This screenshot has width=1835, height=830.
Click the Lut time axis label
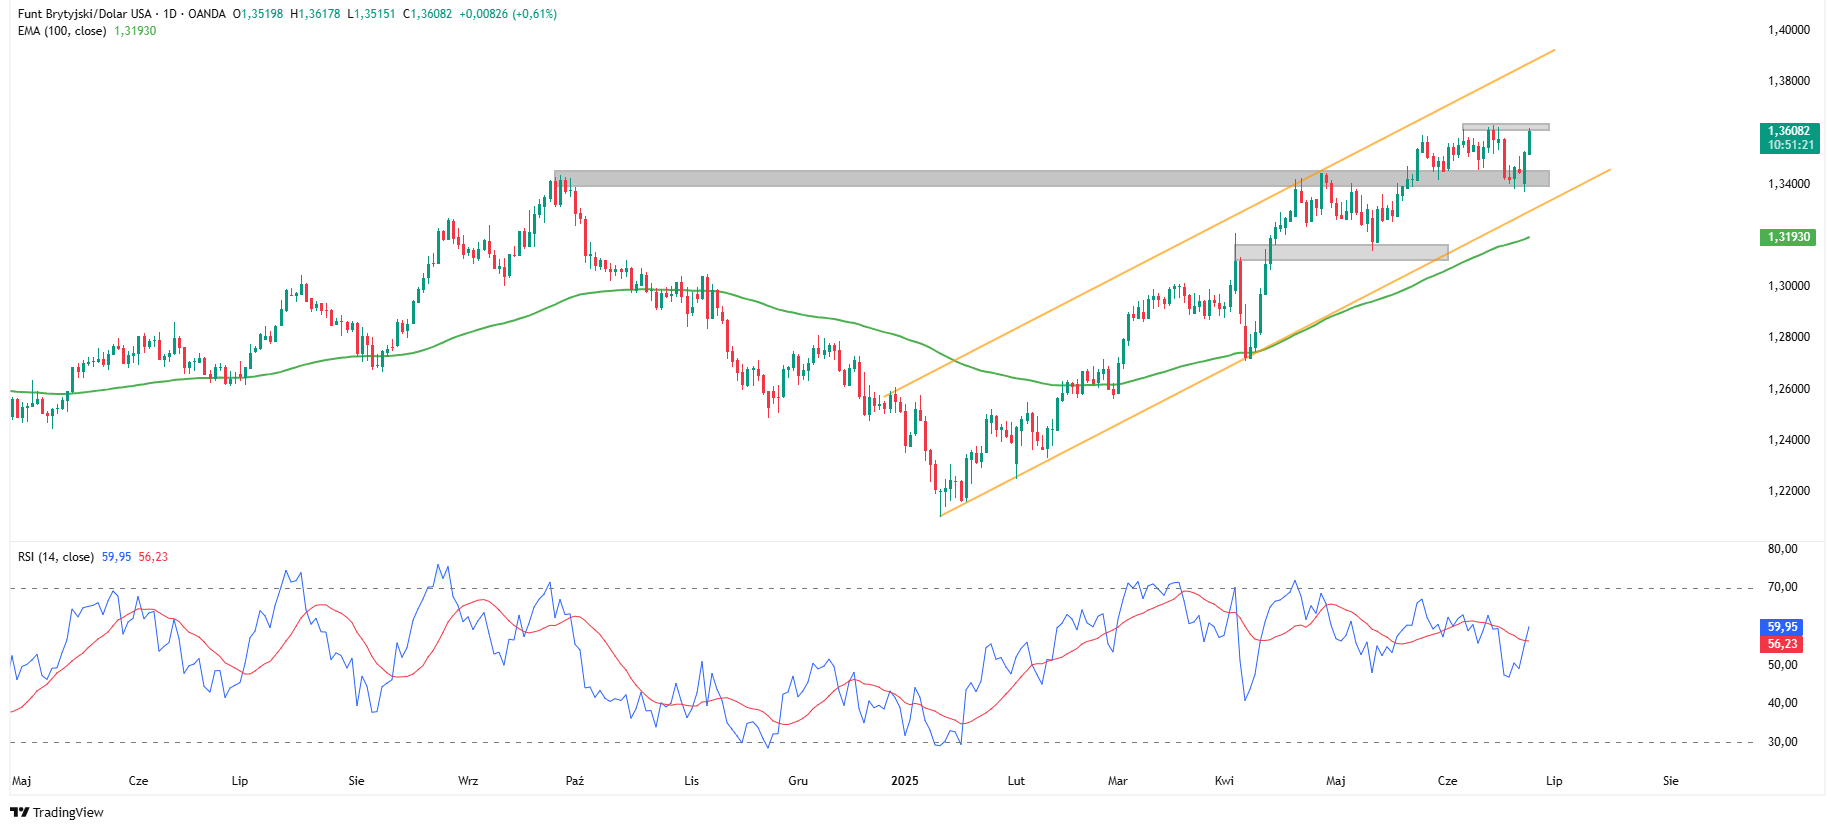(1016, 781)
